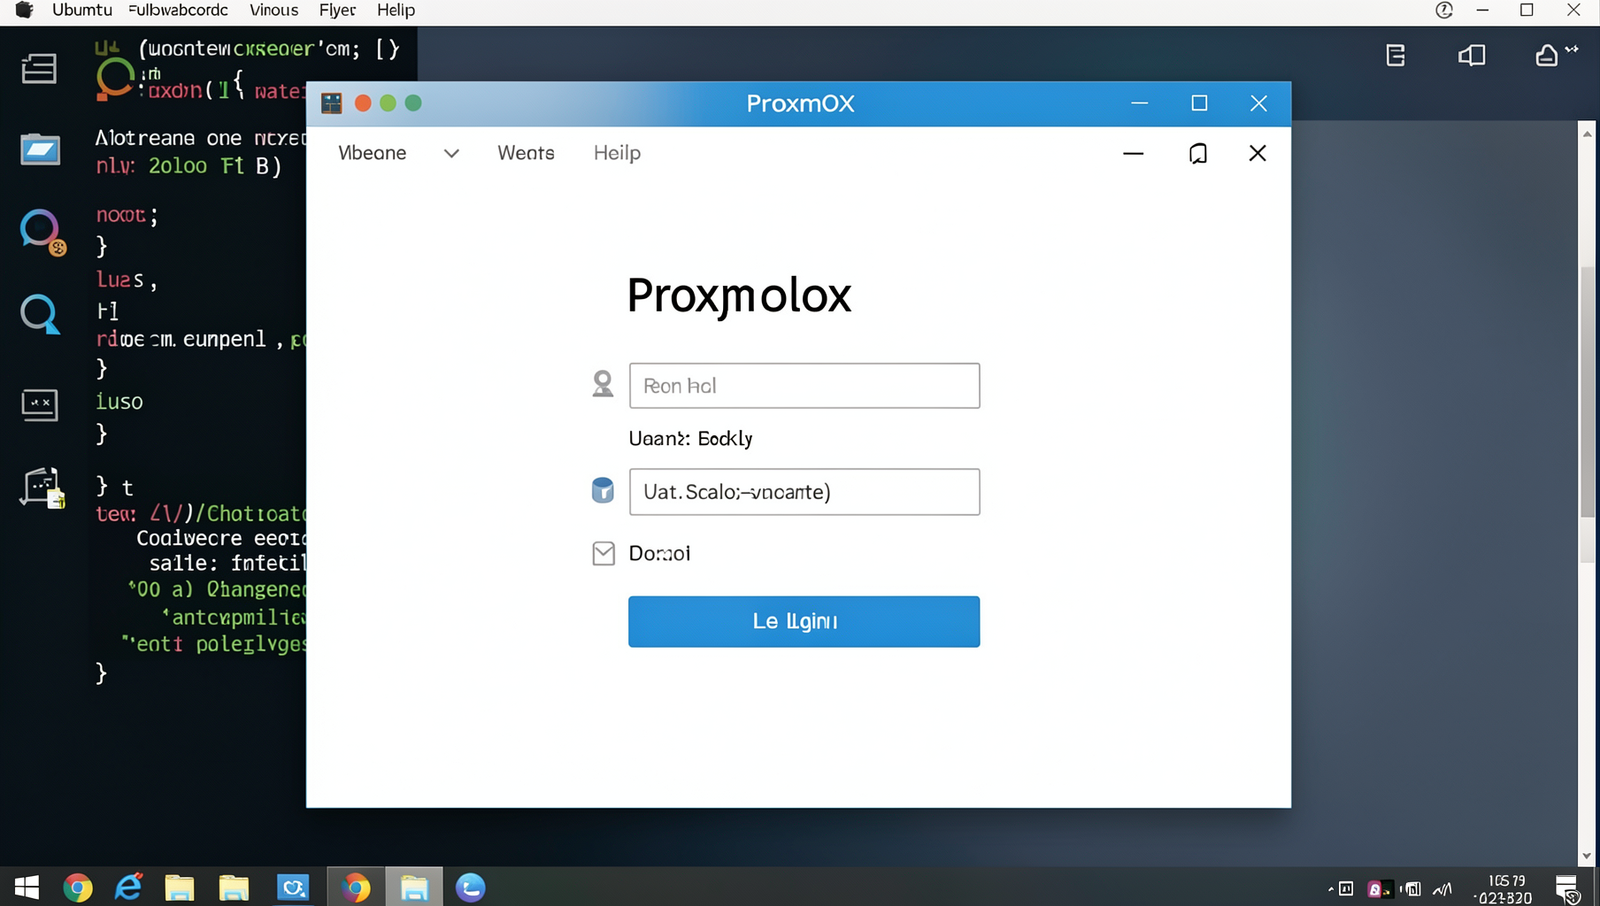Click the X icon in ProxmOX menu row
Viewport: 1600px width, 906px height.
[x=1258, y=153]
